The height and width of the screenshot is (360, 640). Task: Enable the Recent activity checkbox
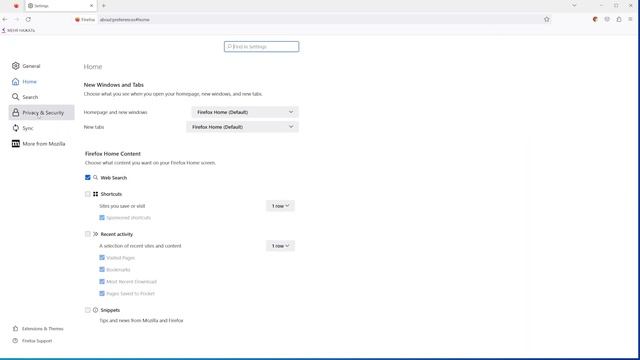tap(88, 234)
